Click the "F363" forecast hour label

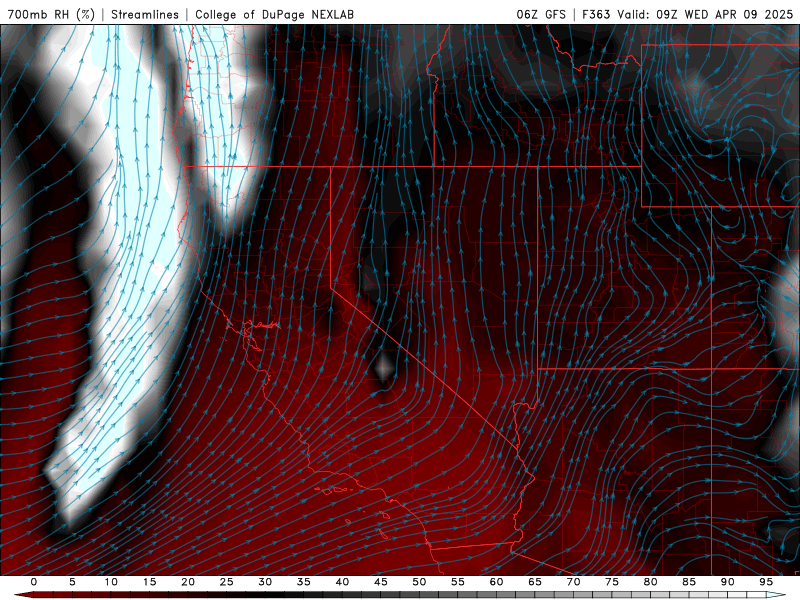coord(596,14)
